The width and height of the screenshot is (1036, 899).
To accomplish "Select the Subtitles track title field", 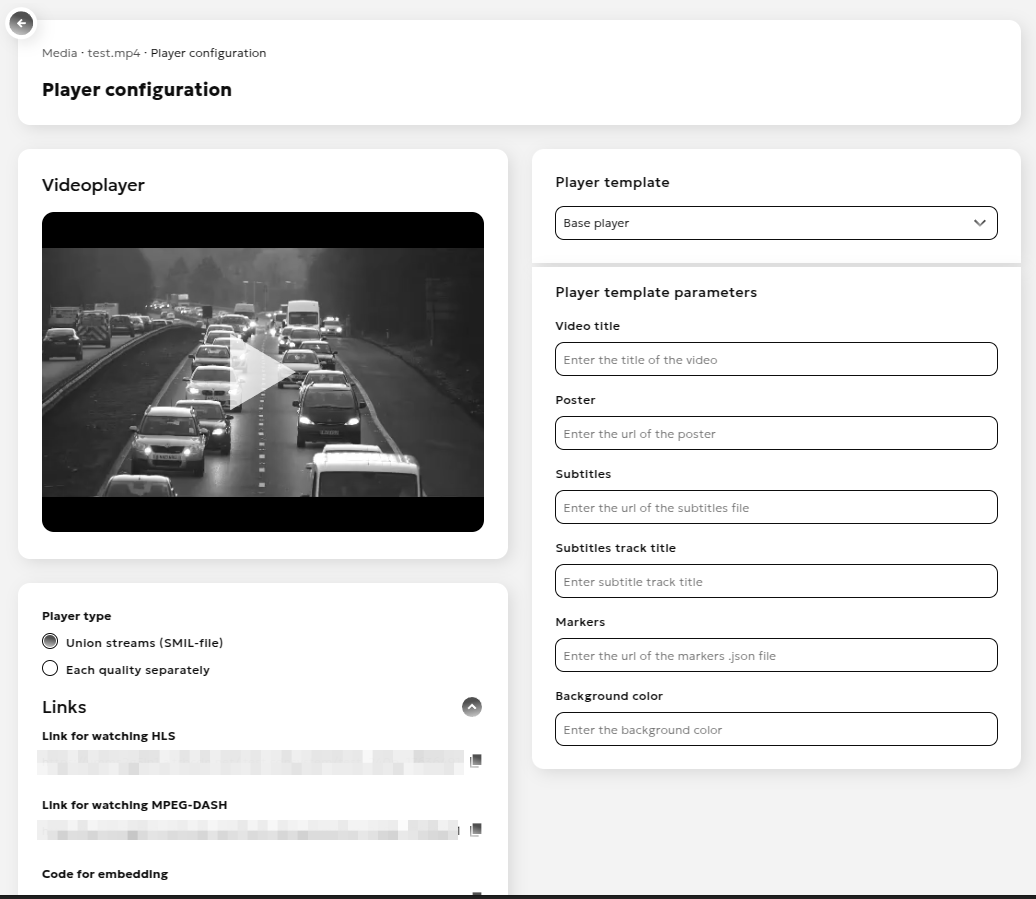I will coord(775,582).
